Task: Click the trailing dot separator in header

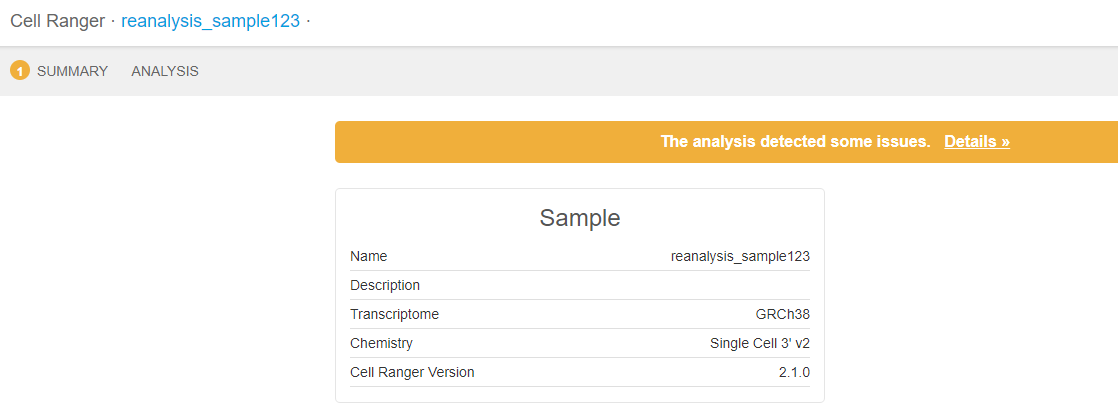Action: 308,21
